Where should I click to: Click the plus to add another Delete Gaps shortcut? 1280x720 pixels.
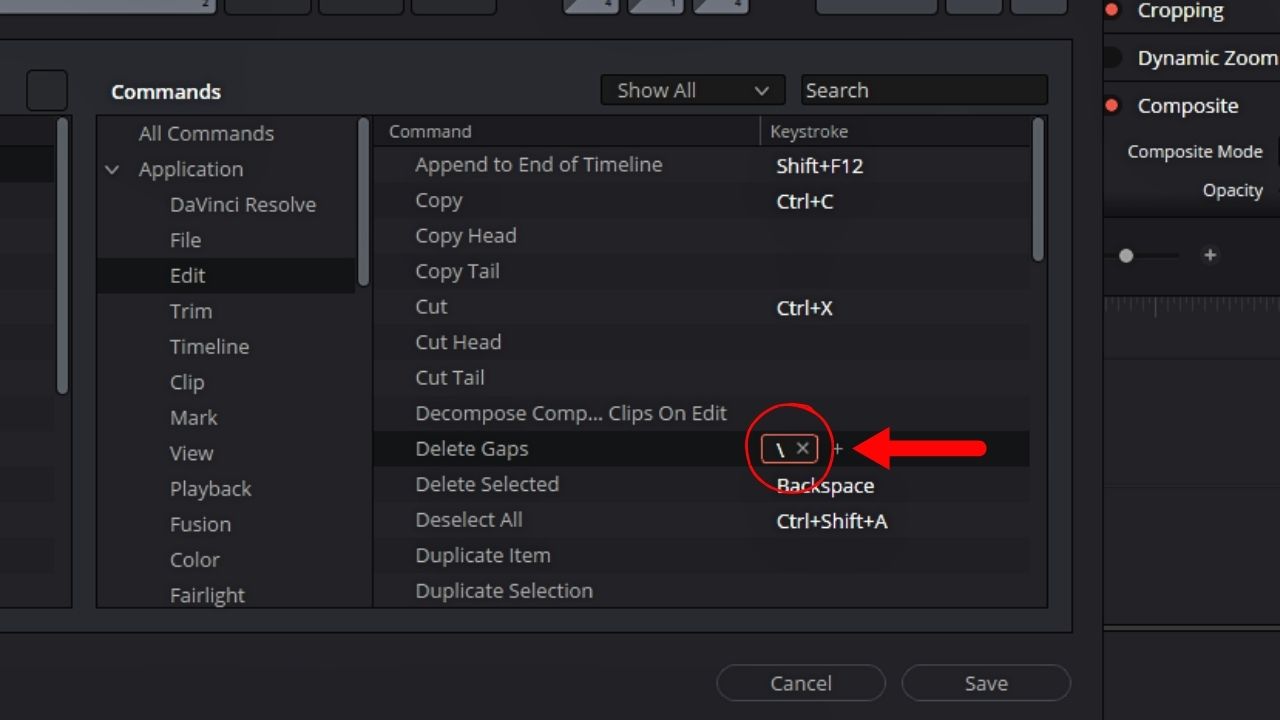point(837,449)
